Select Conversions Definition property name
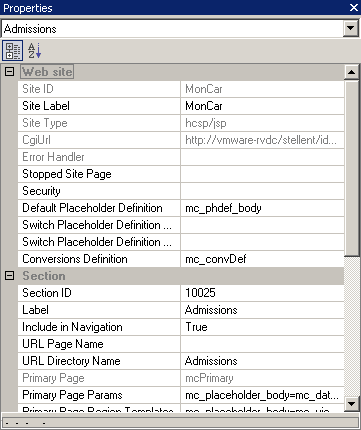The image size is (361, 430). tap(75, 259)
